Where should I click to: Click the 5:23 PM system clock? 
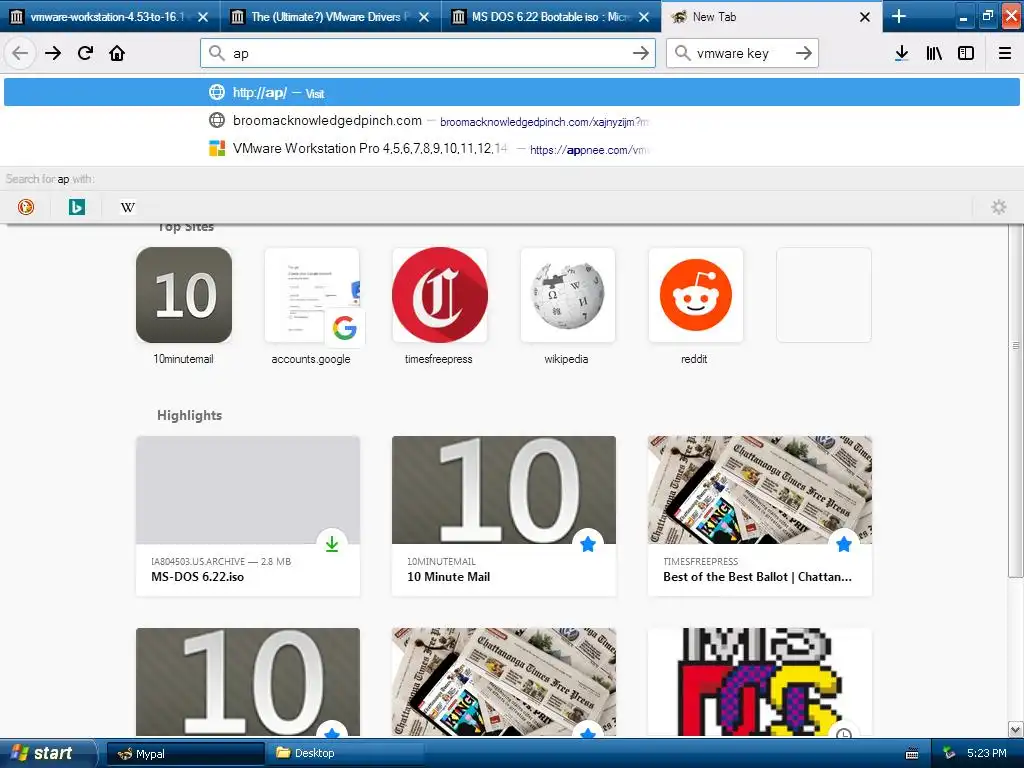tap(987, 753)
